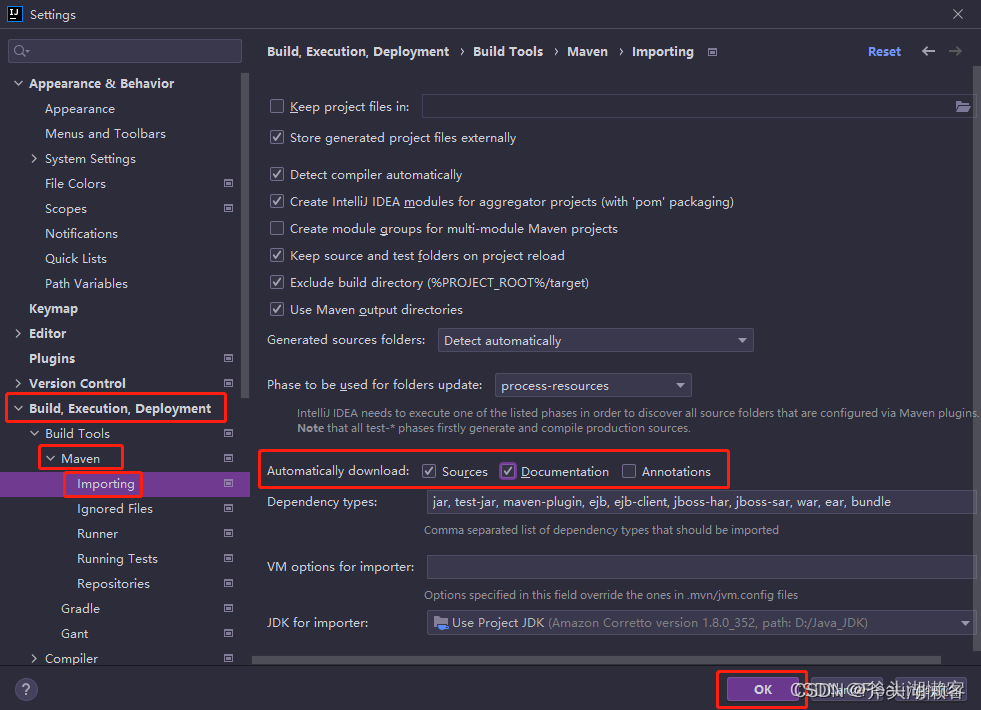This screenshot has height=710, width=981.
Task: Click project-level icon beside Gradle
Action: coord(228,609)
